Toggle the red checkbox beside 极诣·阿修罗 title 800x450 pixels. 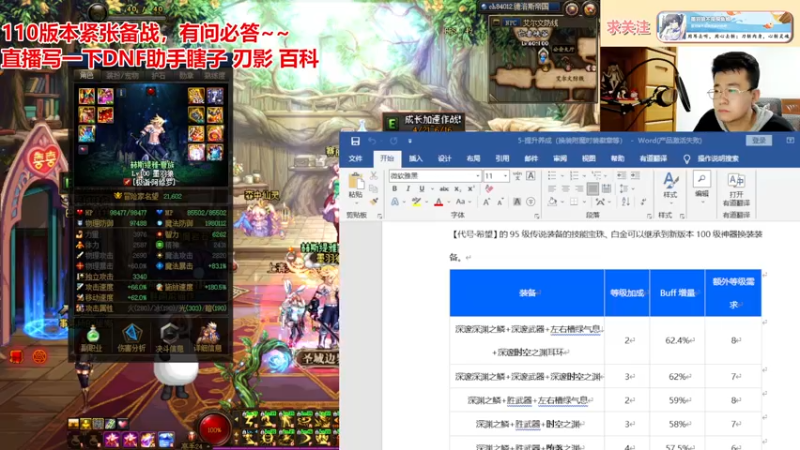(127, 182)
